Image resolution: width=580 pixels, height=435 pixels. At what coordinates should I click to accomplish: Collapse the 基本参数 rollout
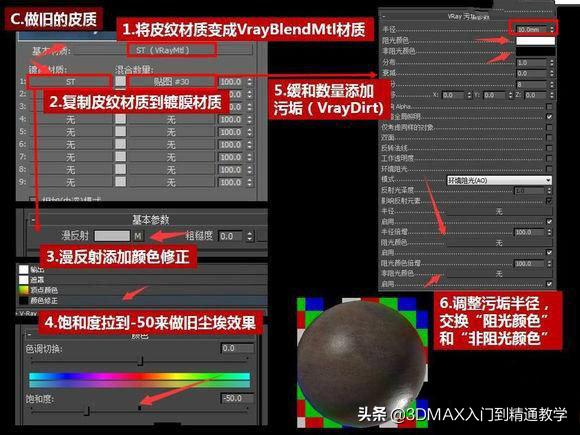pyautogui.click(x=33, y=220)
